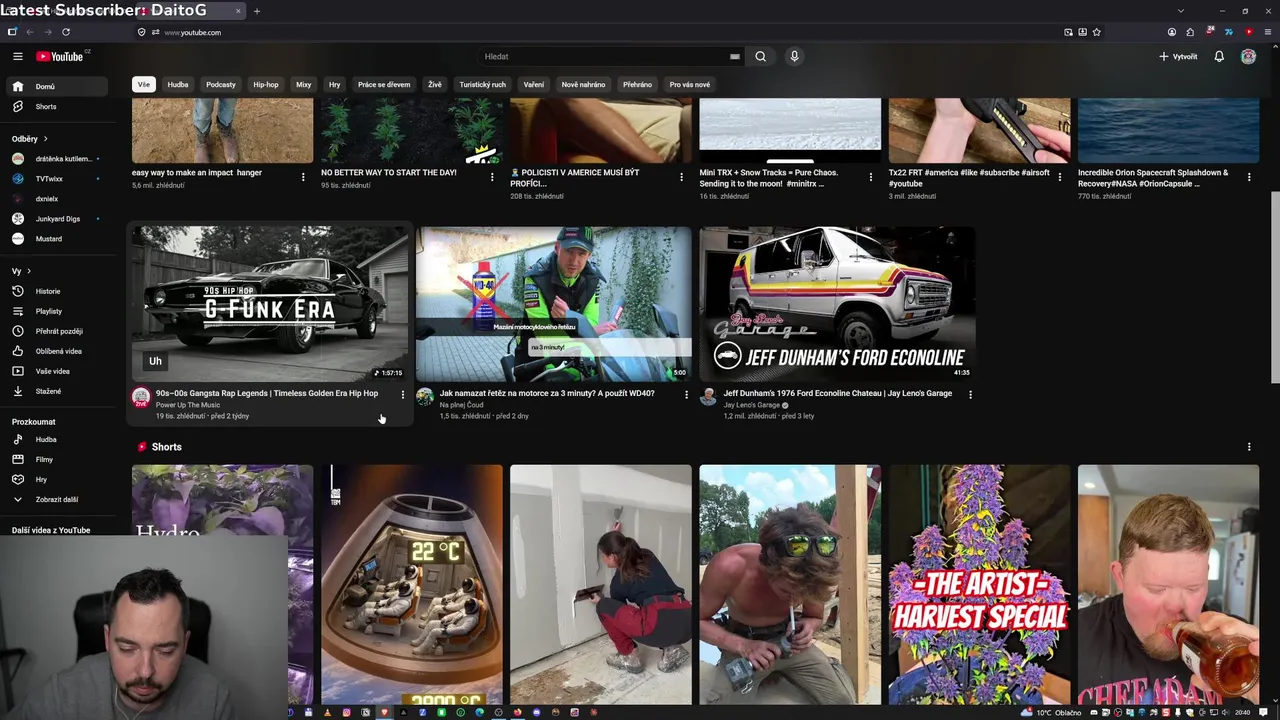Open Přehrát později list
Image resolution: width=1280 pixels, height=720 pixels.
point(58,331)
